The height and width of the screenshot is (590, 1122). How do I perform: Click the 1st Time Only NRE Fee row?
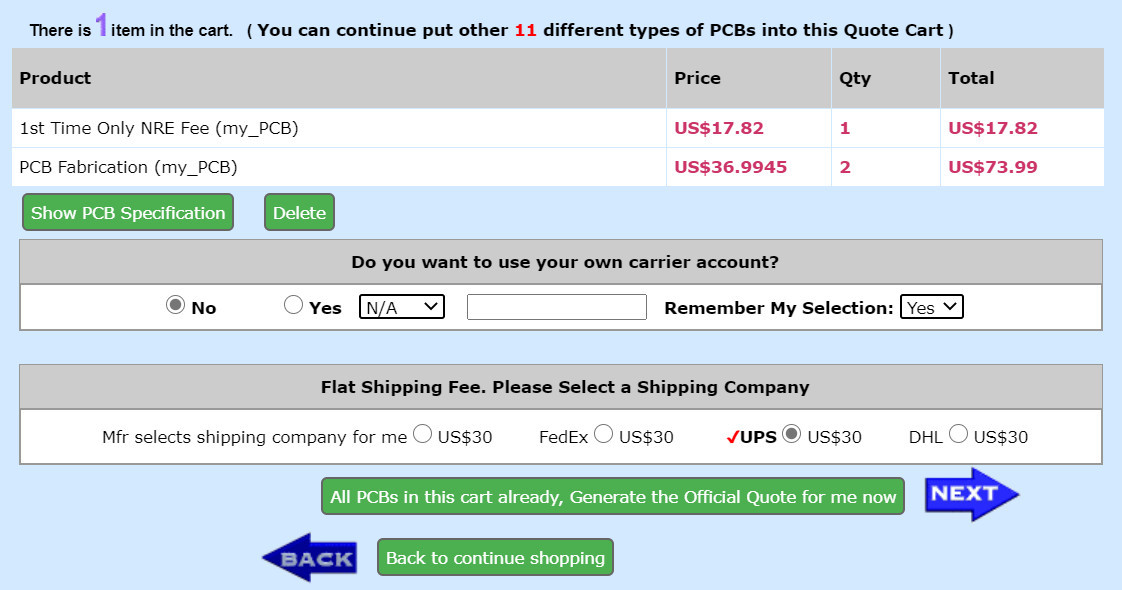(x=557, y=128)
